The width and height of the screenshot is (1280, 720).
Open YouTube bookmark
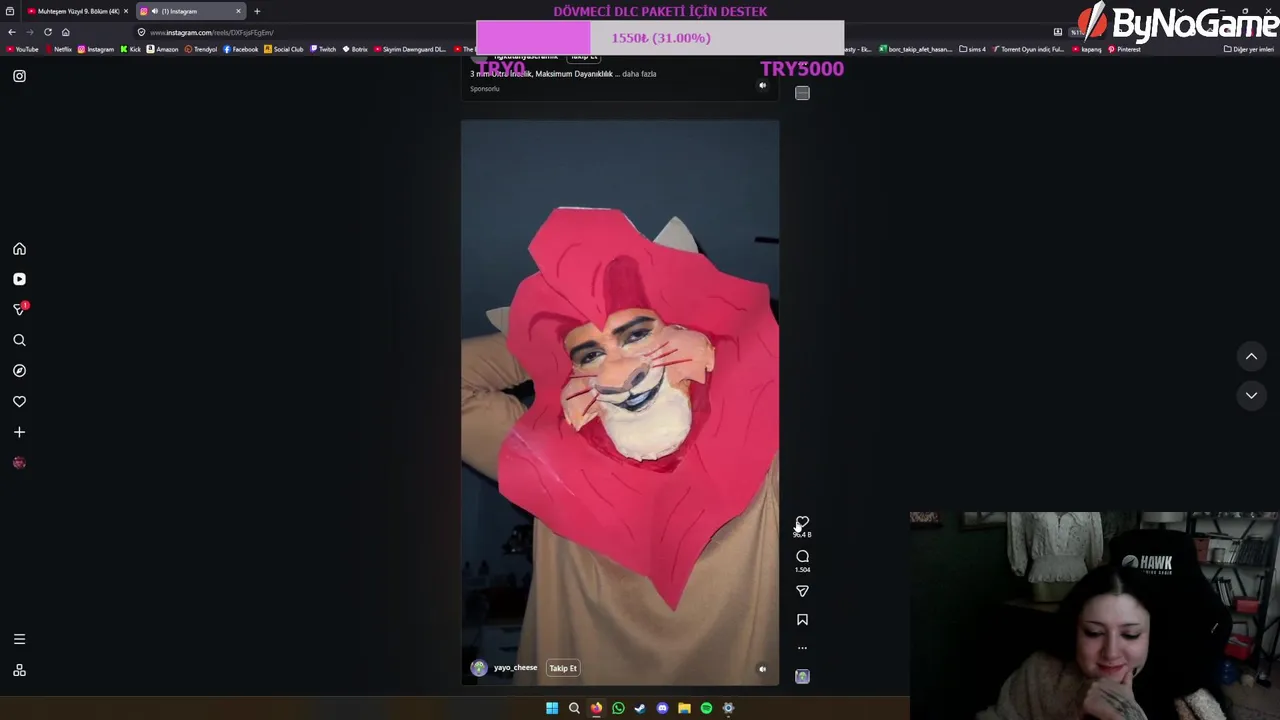[x=23, y=49]
